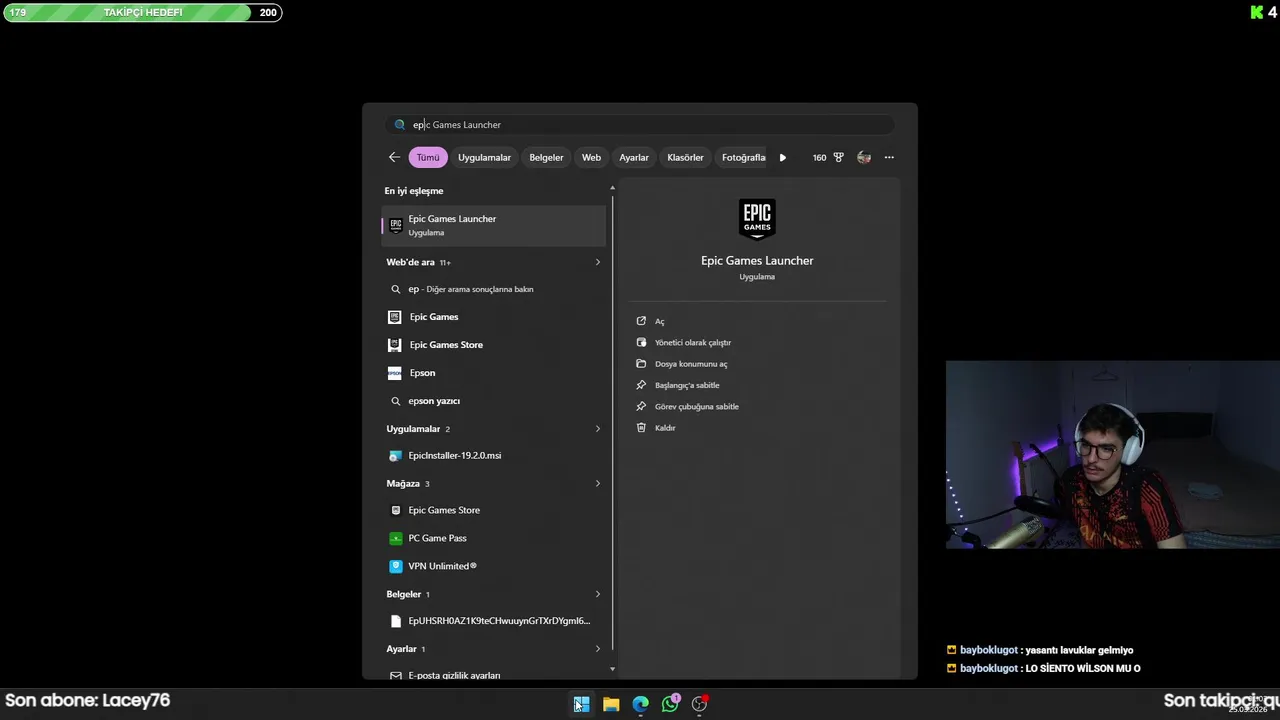Show more filter tabs with the arrow
Viewport: 1280px width, 720px height.
(x=783, y=157)
